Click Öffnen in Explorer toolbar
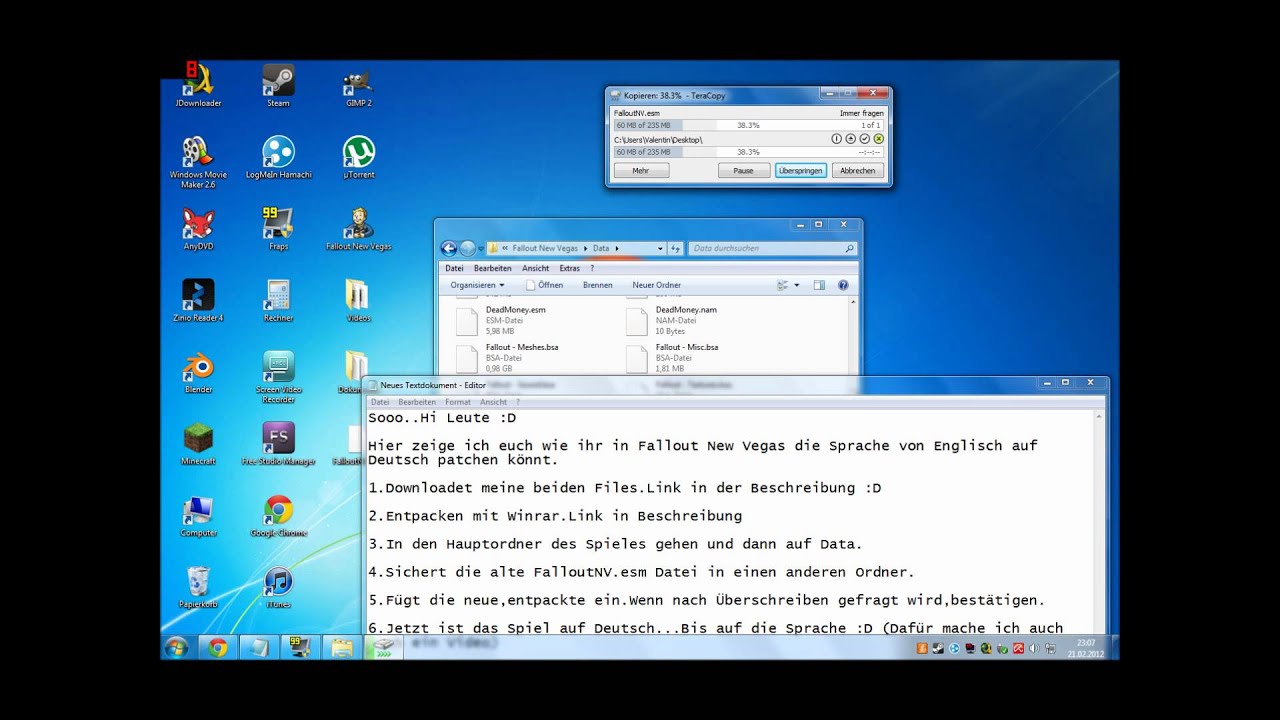 [x=544, y=285]
